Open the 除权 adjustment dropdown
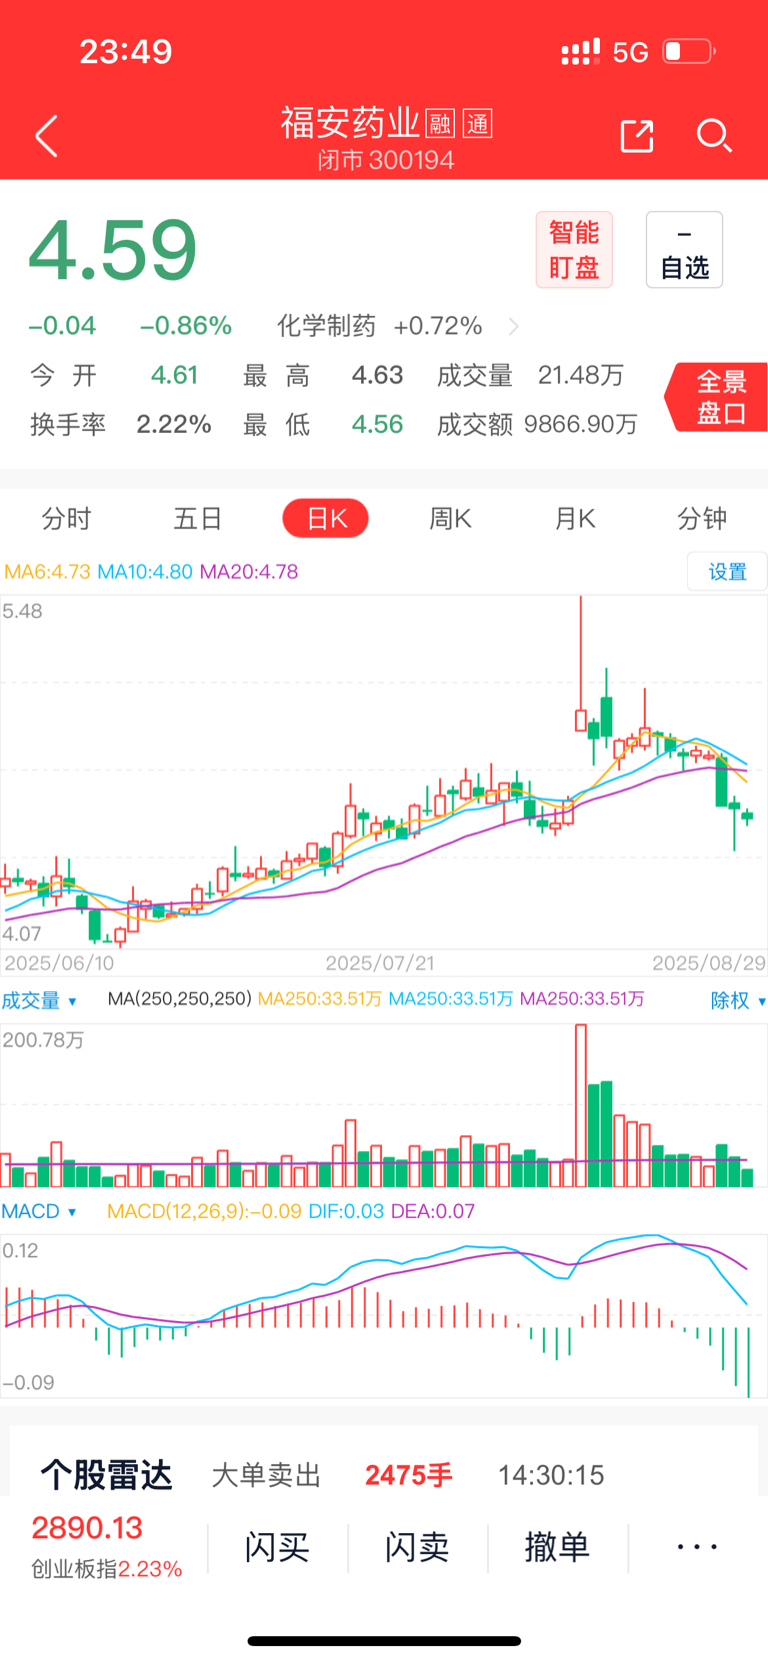768x1663 pixels. coord(738,1000)
